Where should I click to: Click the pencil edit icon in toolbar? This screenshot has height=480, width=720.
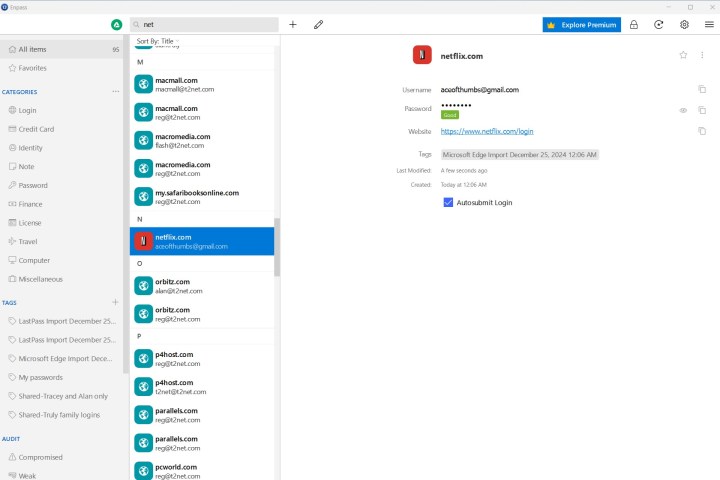pyautogui.click(x=319, y=24)
